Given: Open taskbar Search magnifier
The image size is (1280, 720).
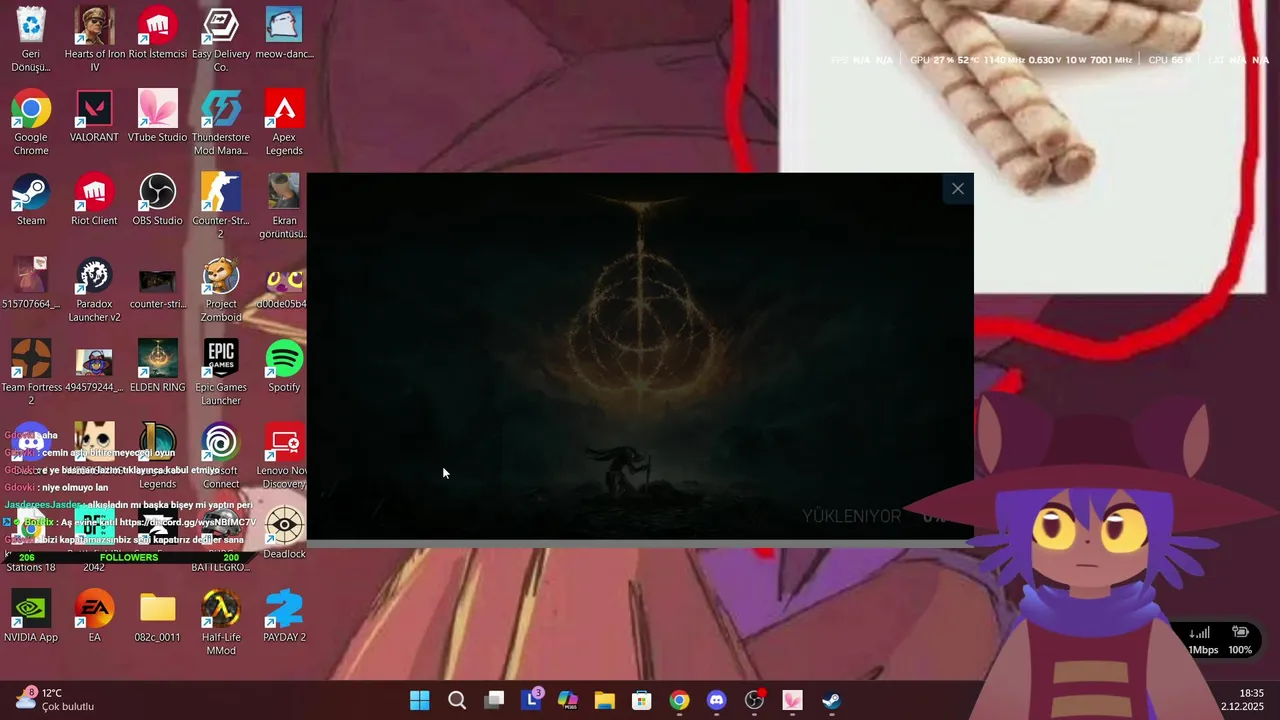Looking at the screenshot, I should coord(457,700).
